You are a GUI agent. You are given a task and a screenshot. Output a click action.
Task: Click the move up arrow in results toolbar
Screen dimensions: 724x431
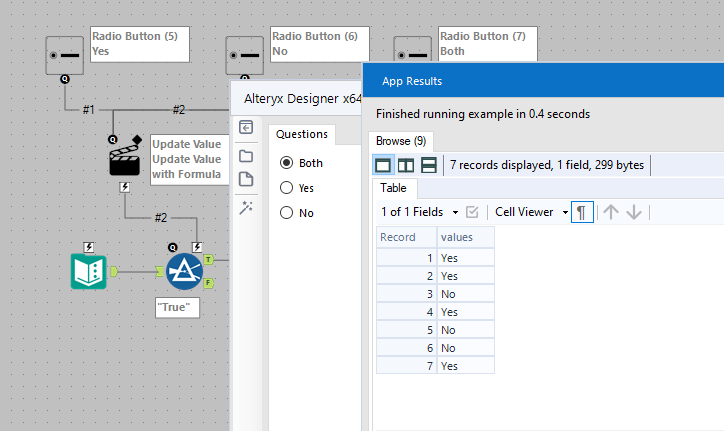(x=611, y=212)
